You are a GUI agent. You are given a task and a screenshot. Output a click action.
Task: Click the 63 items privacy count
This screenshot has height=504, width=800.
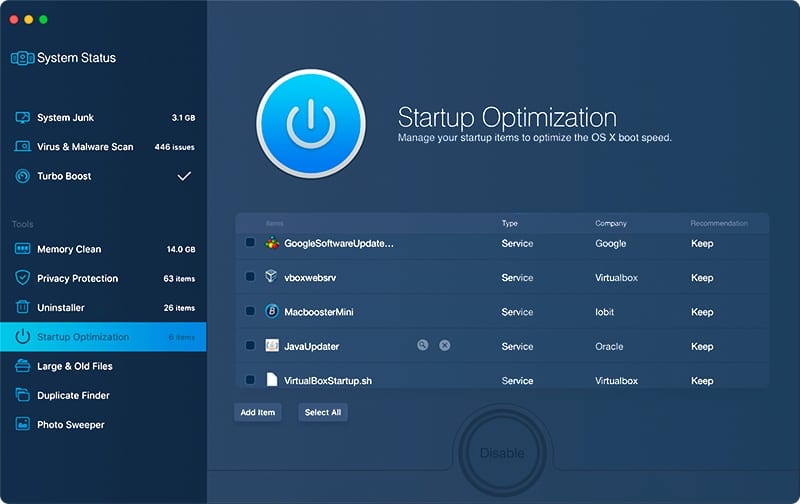179,279
